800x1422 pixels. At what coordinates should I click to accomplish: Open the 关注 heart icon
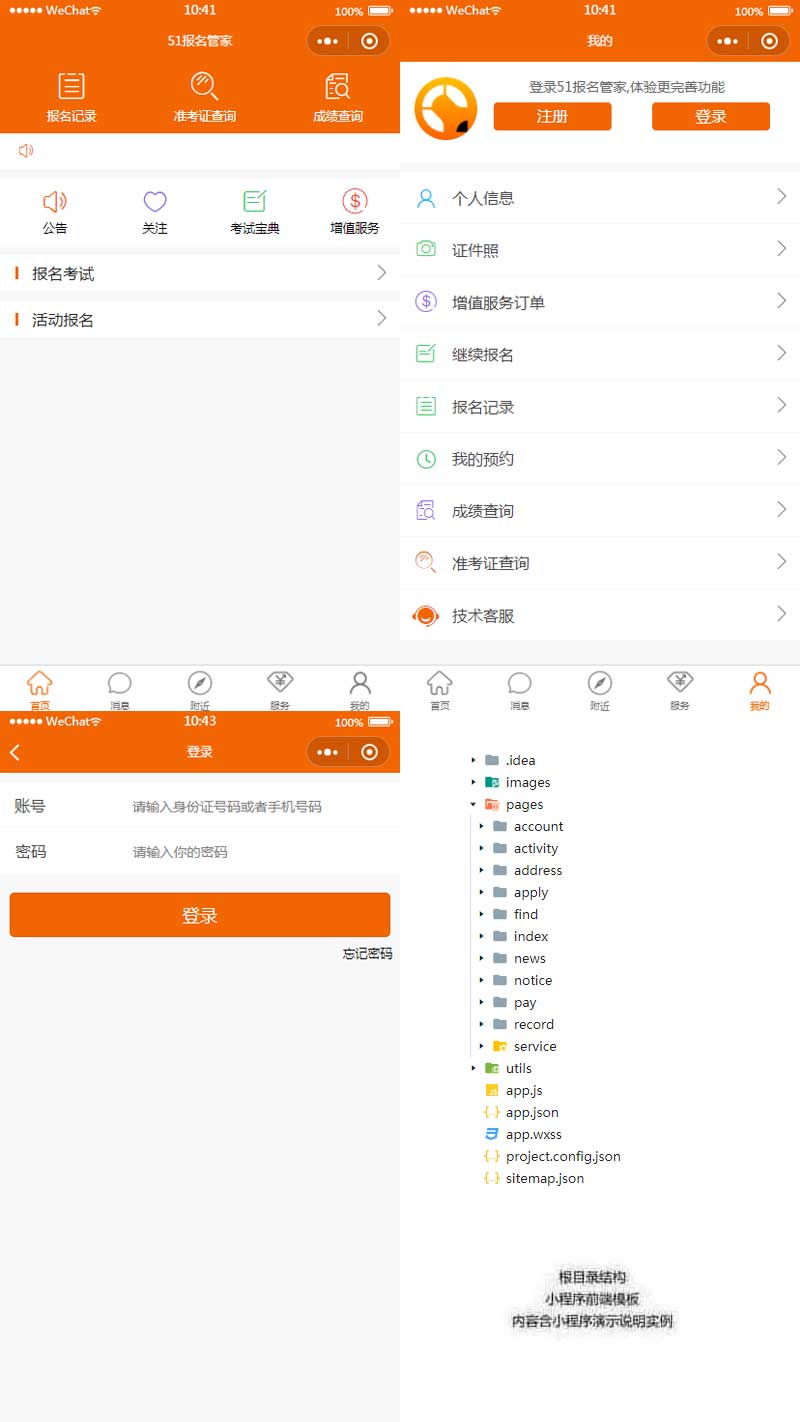[155, 202]
